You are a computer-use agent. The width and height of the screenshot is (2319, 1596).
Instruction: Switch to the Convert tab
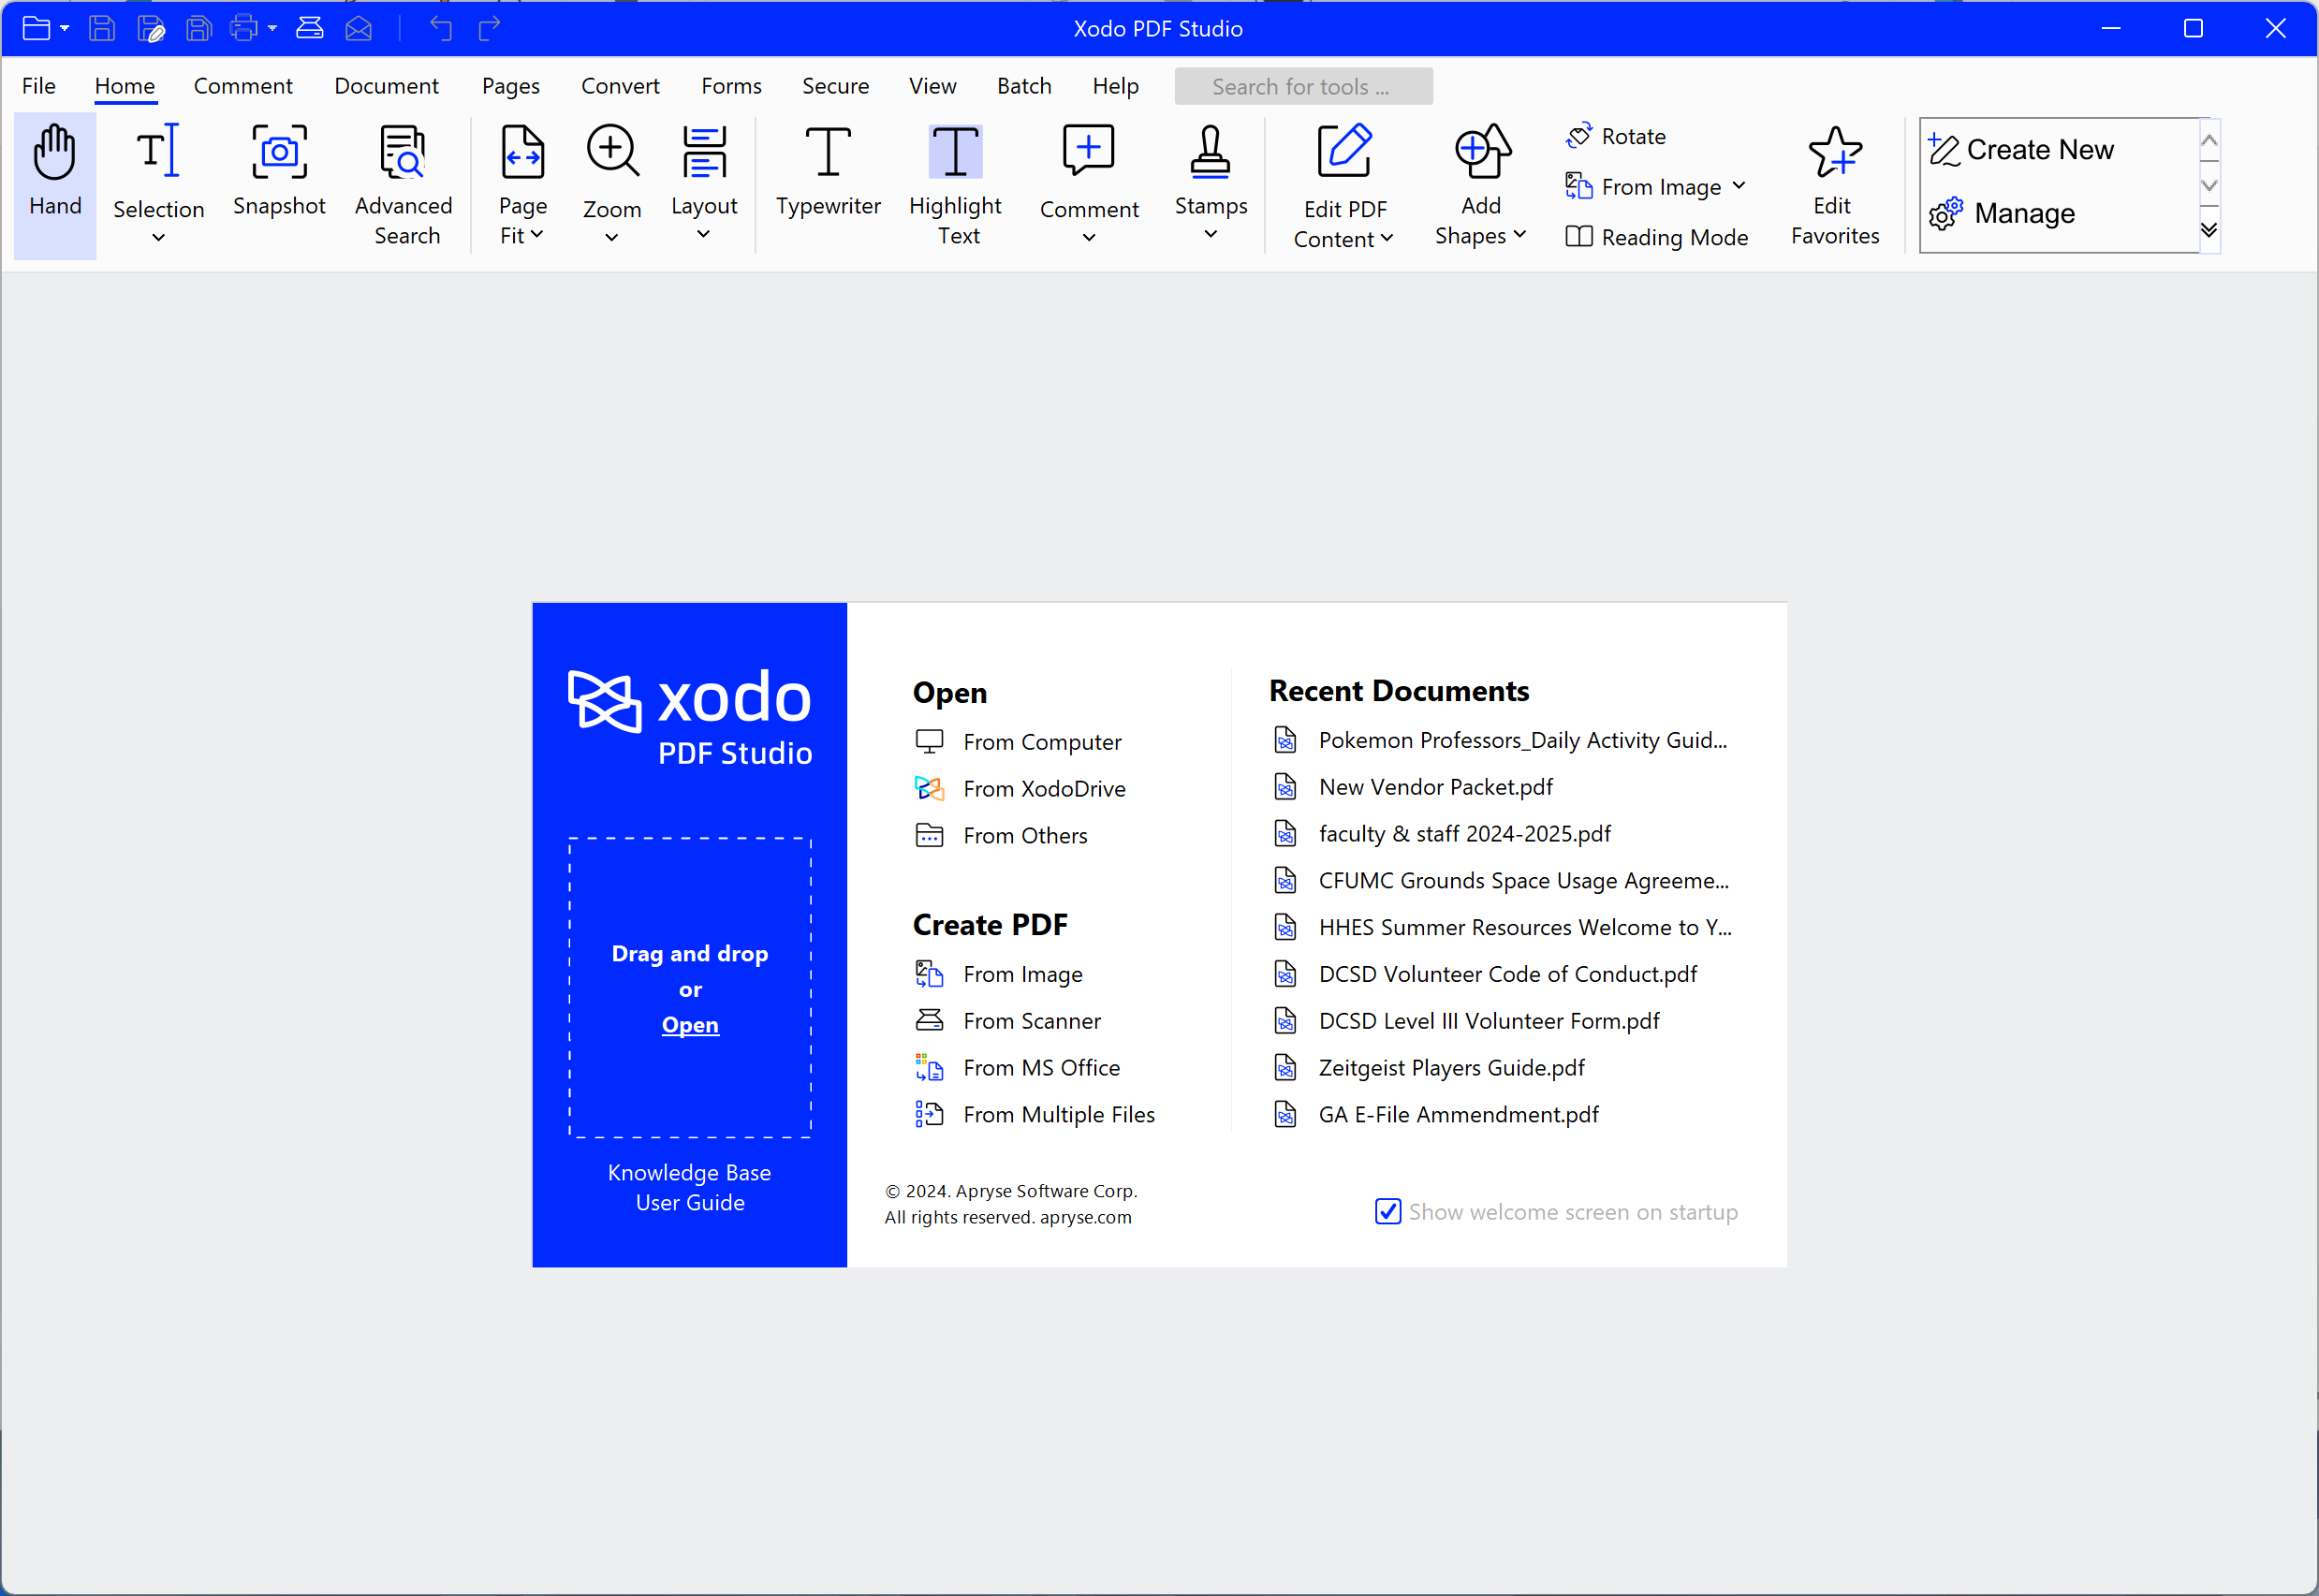[x=619, y=86]
